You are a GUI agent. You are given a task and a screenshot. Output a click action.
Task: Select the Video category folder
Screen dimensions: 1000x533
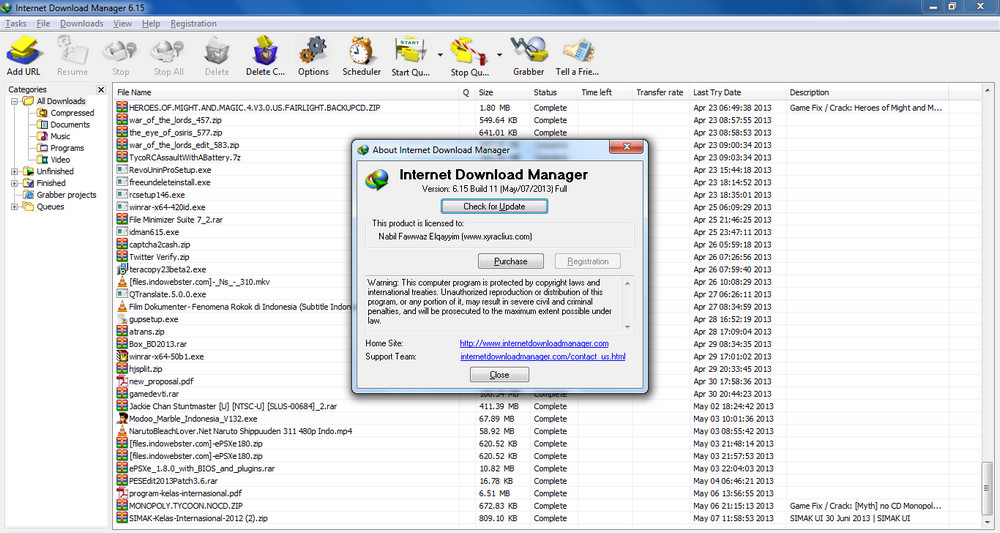(x=60, y=159)
